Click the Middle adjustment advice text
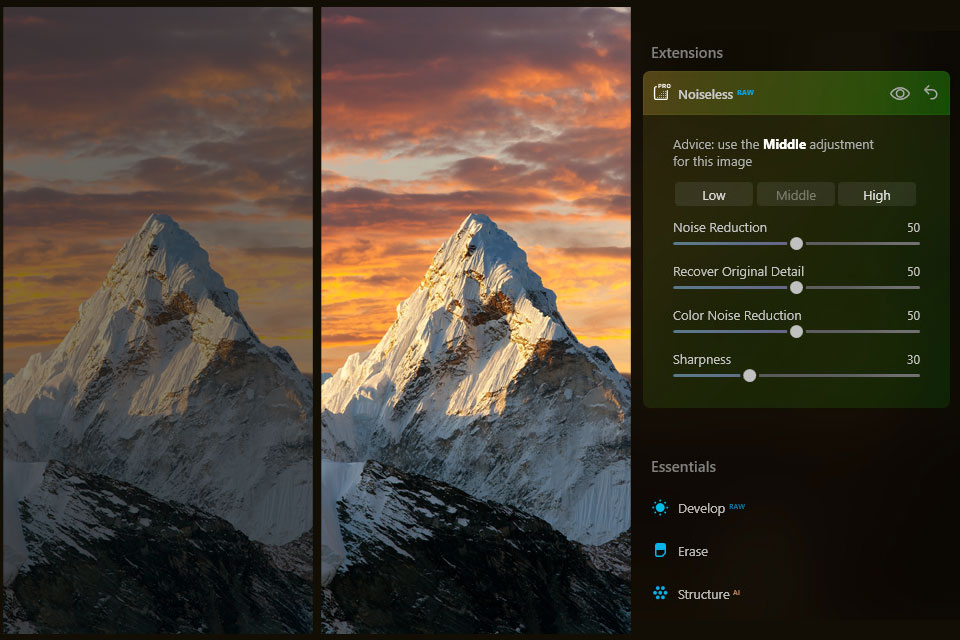Image resolution: width=960 pixels, height=640 pixels. coord(773,153)
